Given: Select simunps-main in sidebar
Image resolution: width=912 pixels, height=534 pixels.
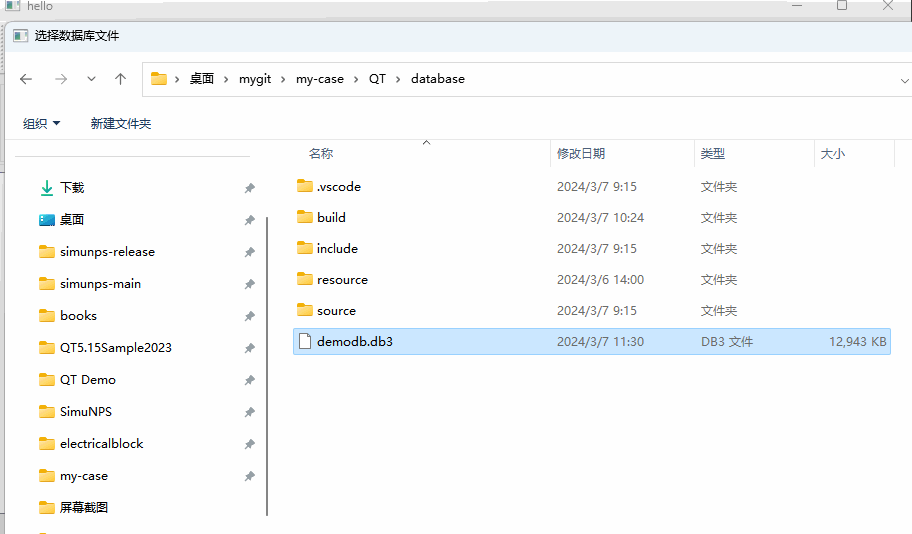Looking at the screenshot, I should pos(101,284).
